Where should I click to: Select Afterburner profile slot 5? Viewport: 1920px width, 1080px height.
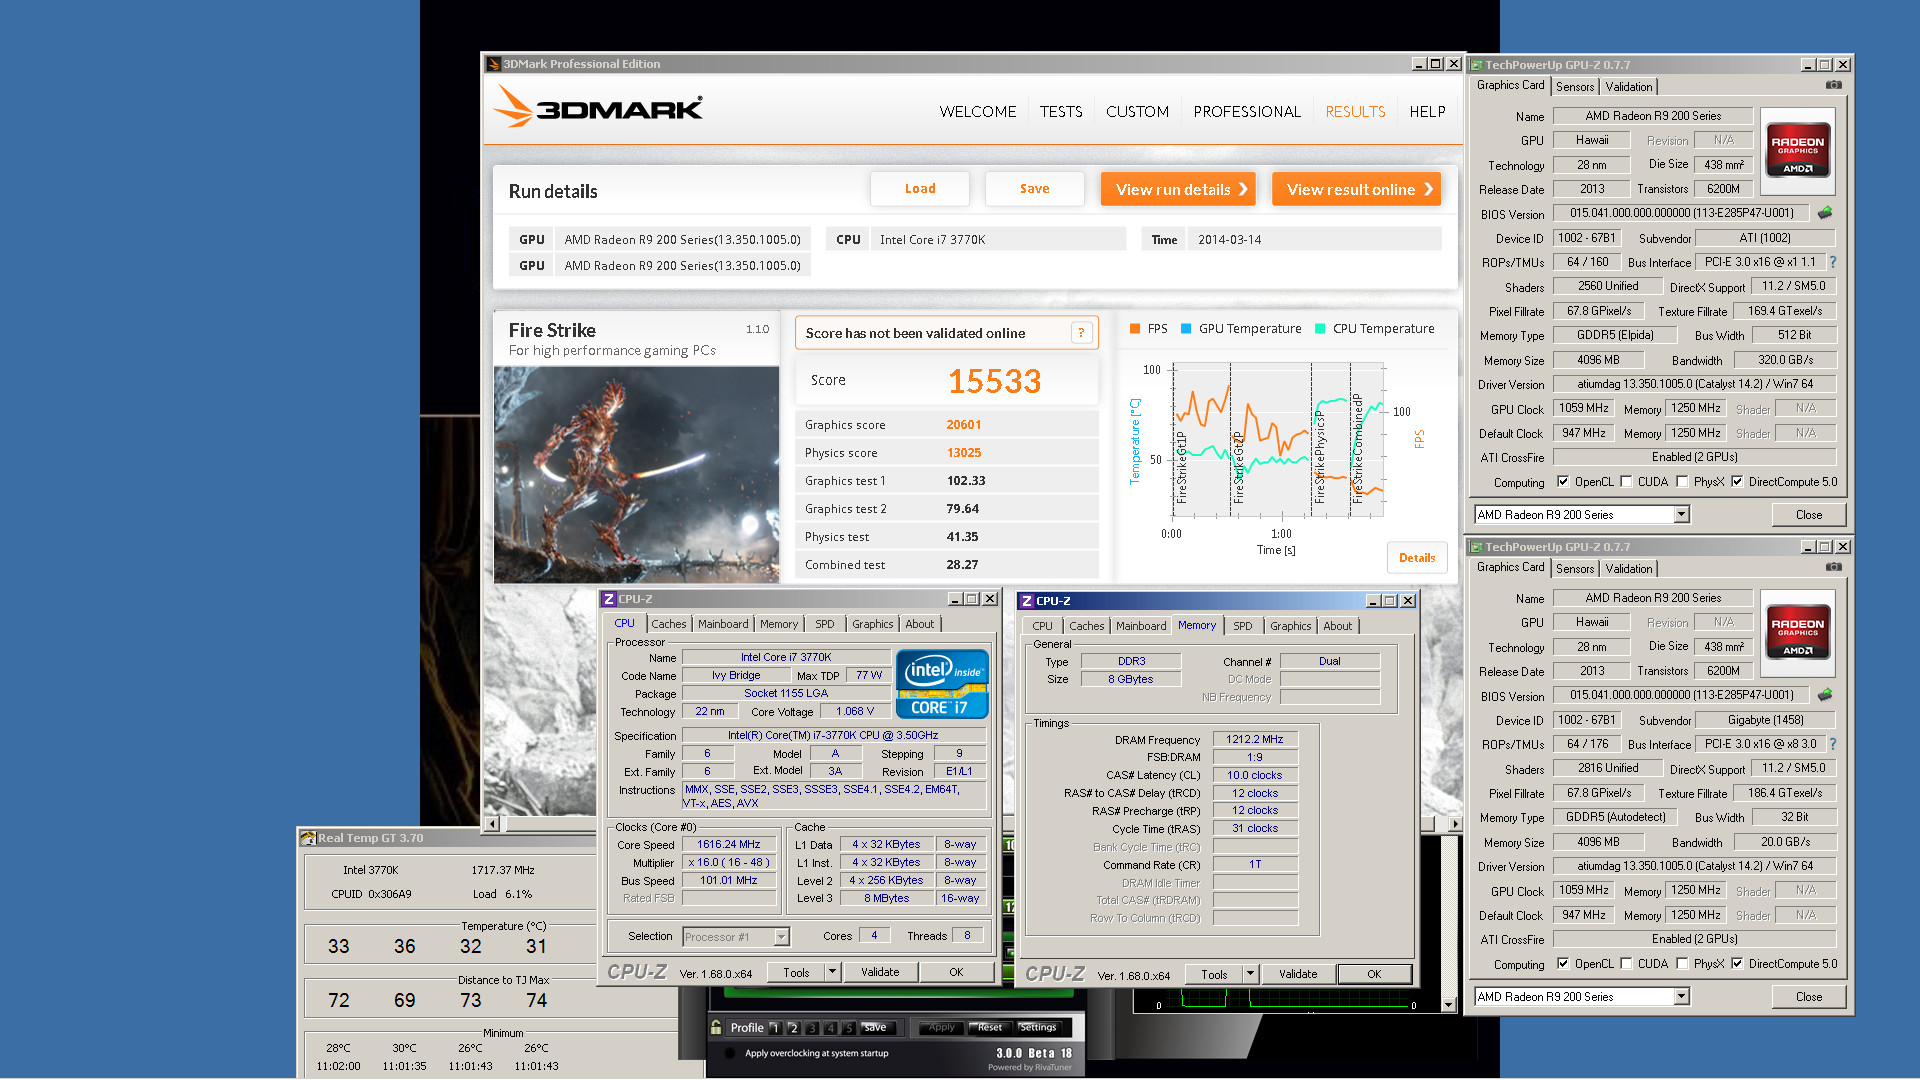point(849,1028)
